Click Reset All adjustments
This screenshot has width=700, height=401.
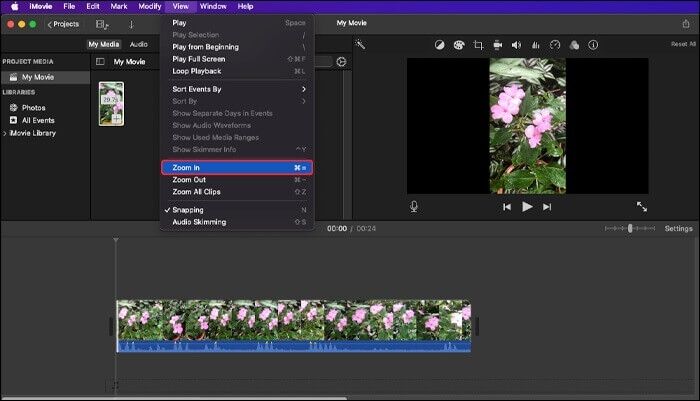683,44
